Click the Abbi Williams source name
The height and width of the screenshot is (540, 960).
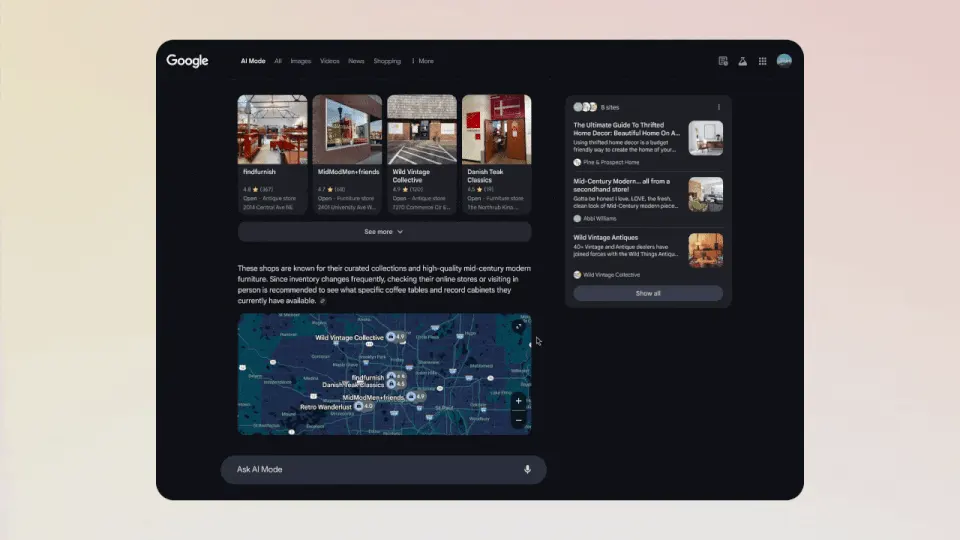599,219
